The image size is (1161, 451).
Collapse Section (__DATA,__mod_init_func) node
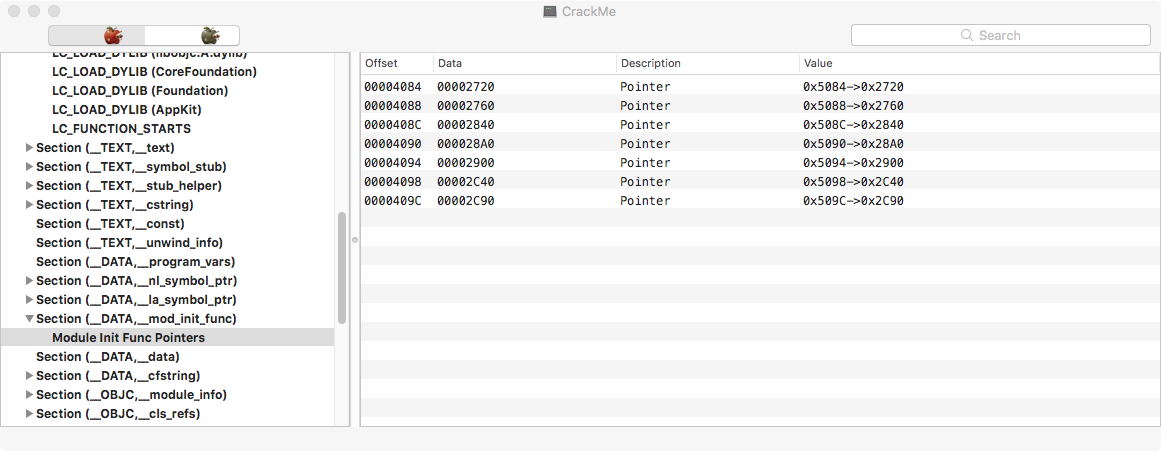29,319
